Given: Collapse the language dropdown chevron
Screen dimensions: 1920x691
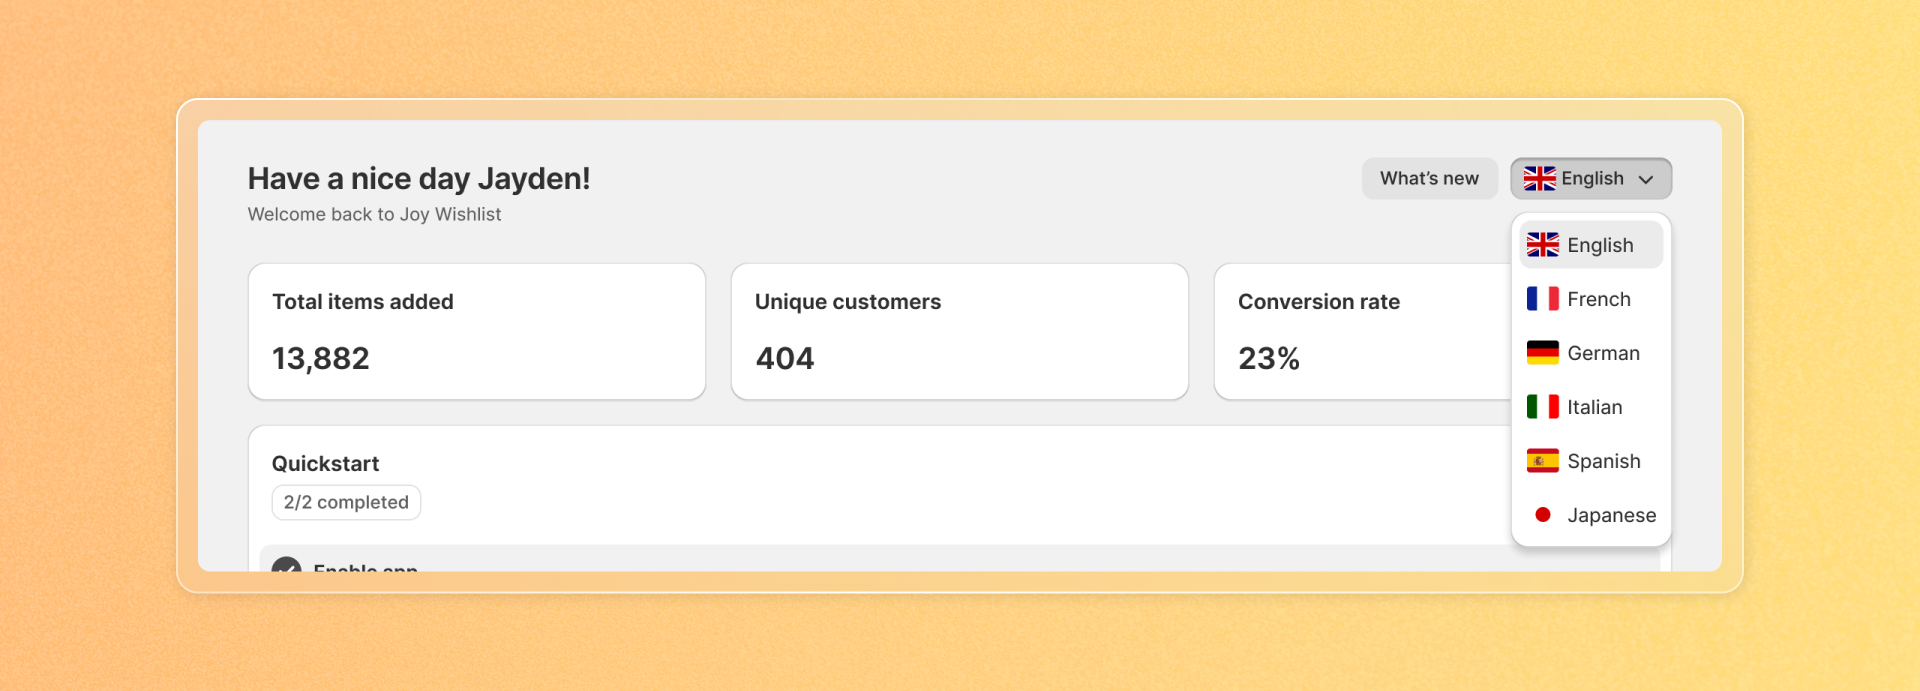Looking at the screenshot, I should [x=1646, y=180].
